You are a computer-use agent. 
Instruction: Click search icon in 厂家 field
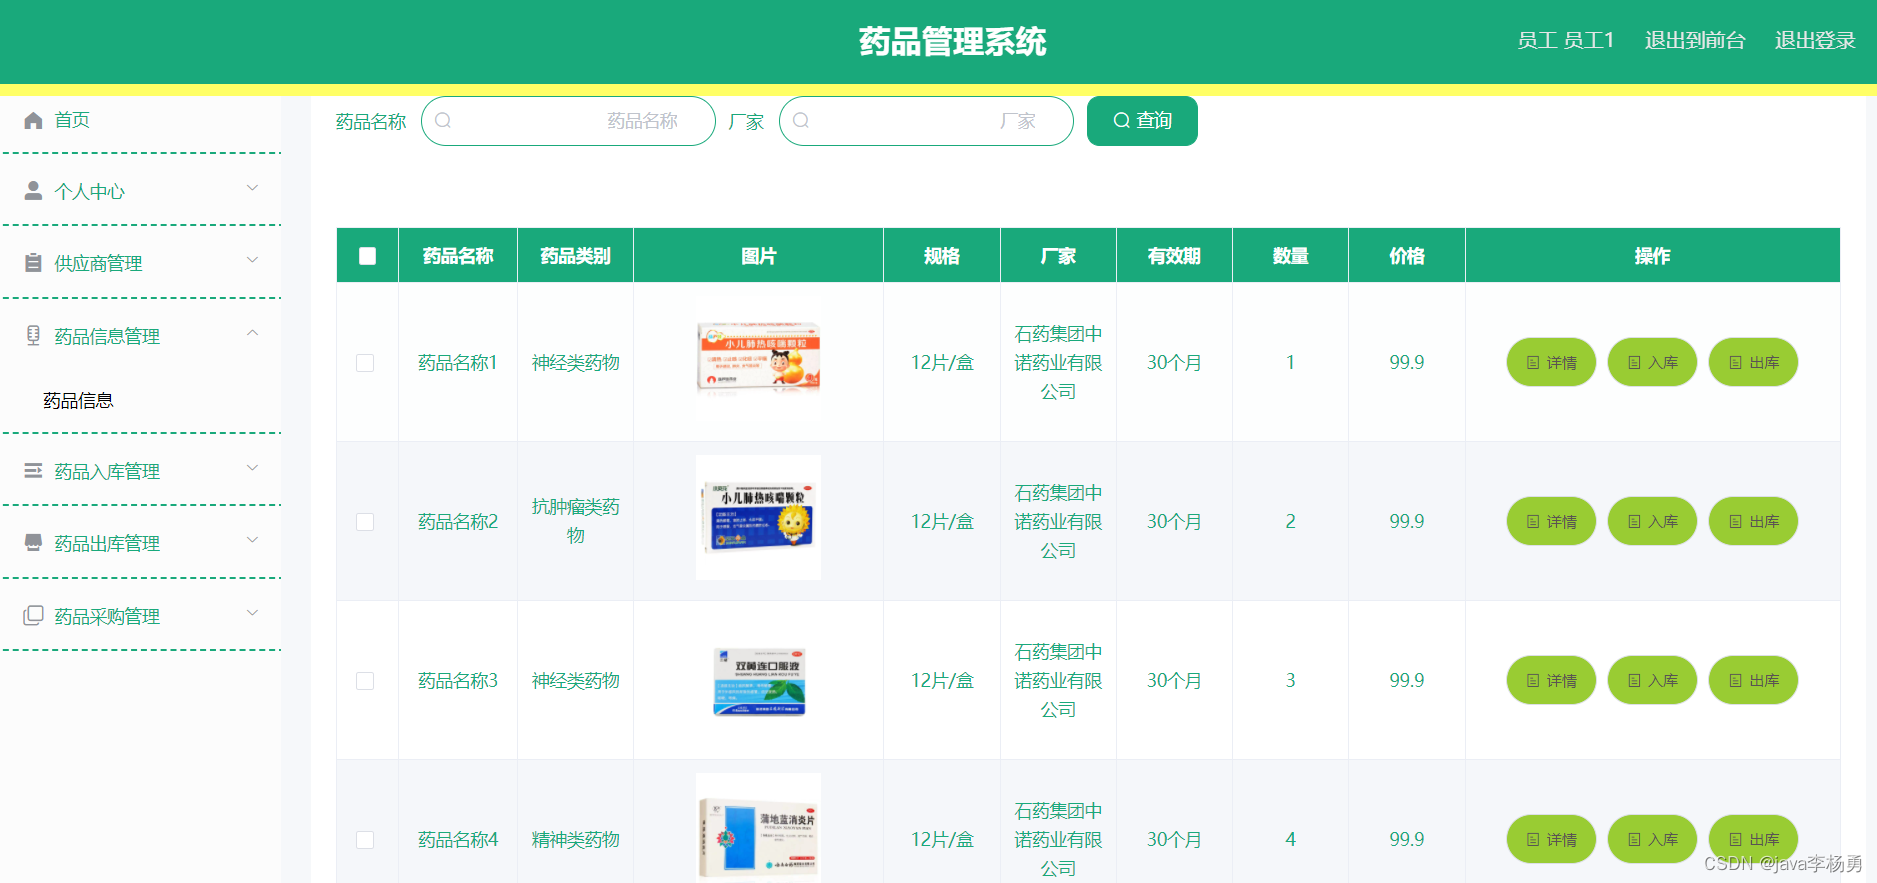[x=801, y=120]
